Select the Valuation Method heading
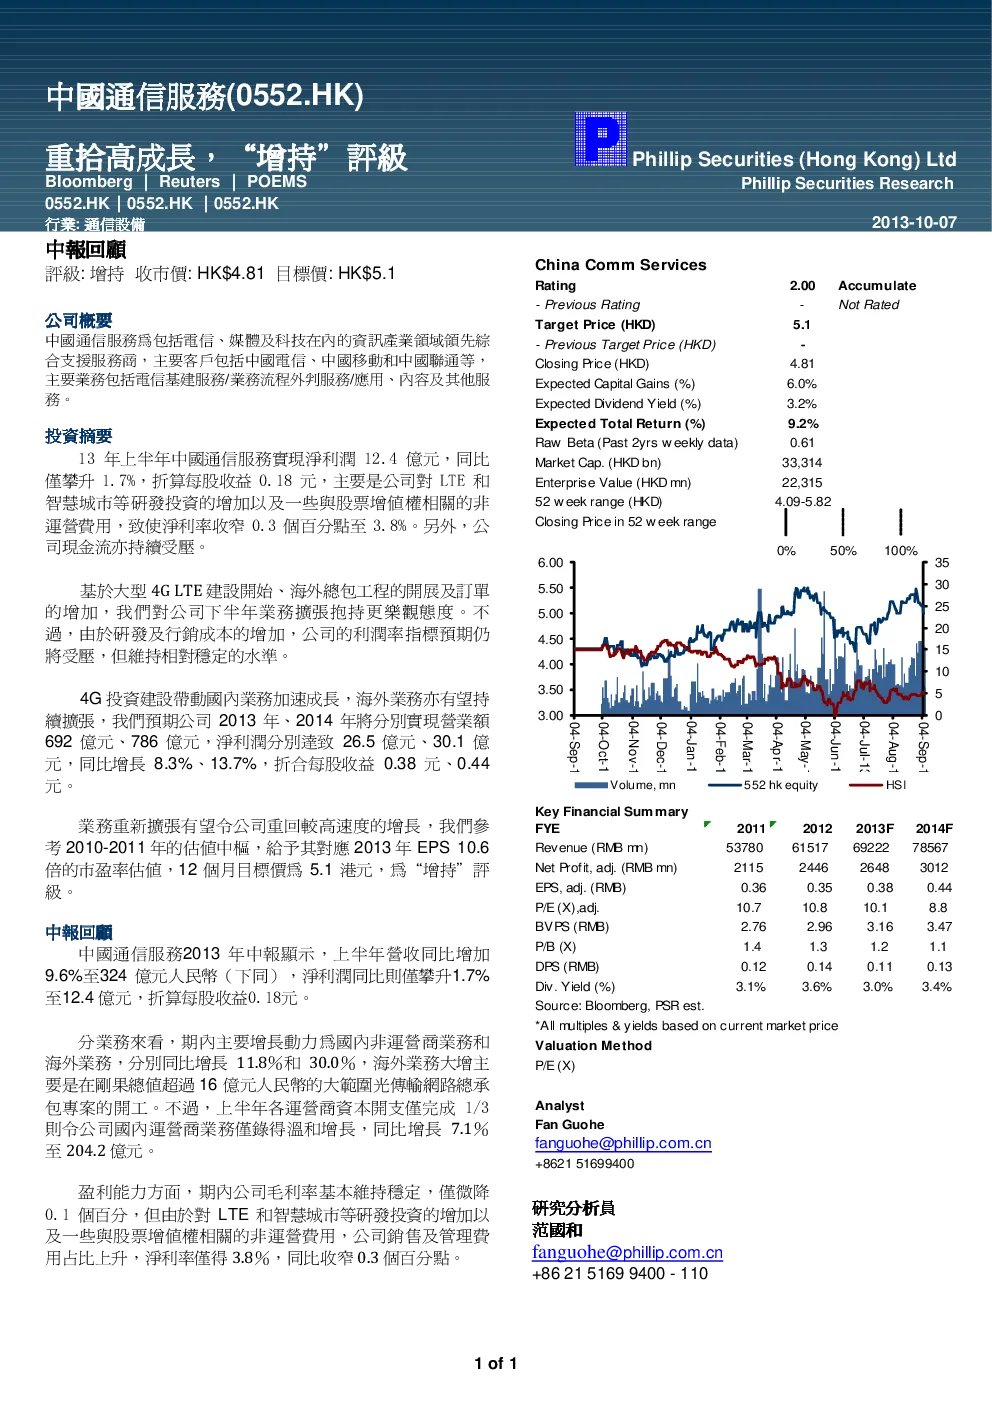The image size is (992, 1403). point(593,1046)
